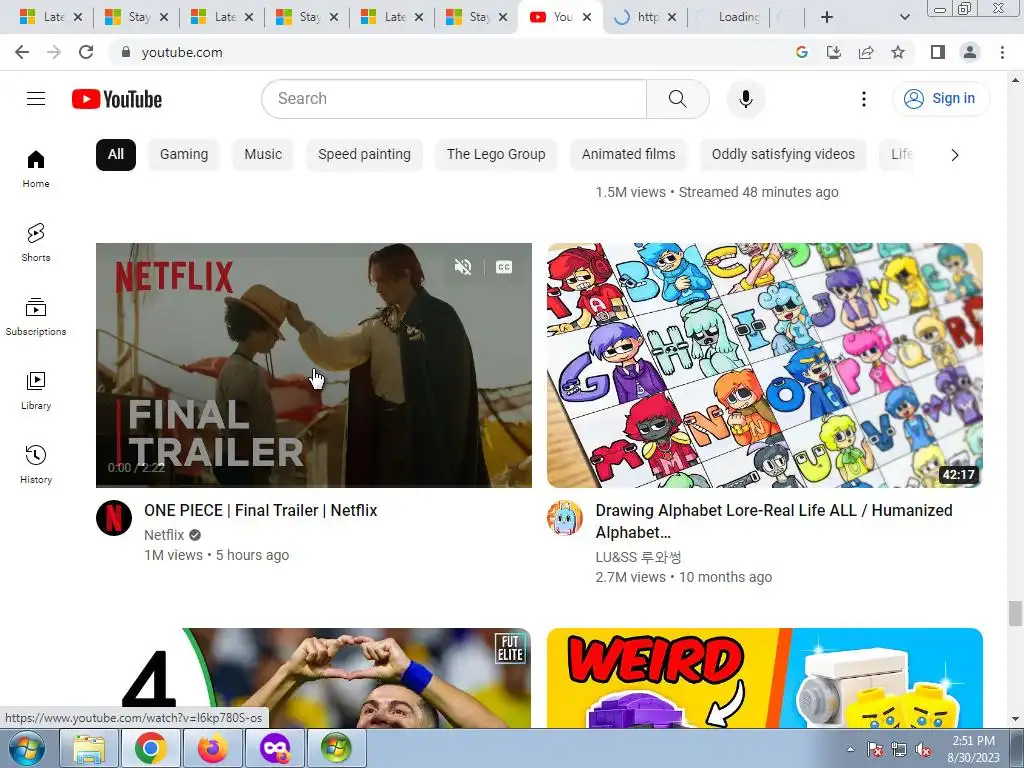This screenshot has height=768, width=1024.
Task: Open ONE PIECE Final Trailer title link
Action: tap(261, 511)
